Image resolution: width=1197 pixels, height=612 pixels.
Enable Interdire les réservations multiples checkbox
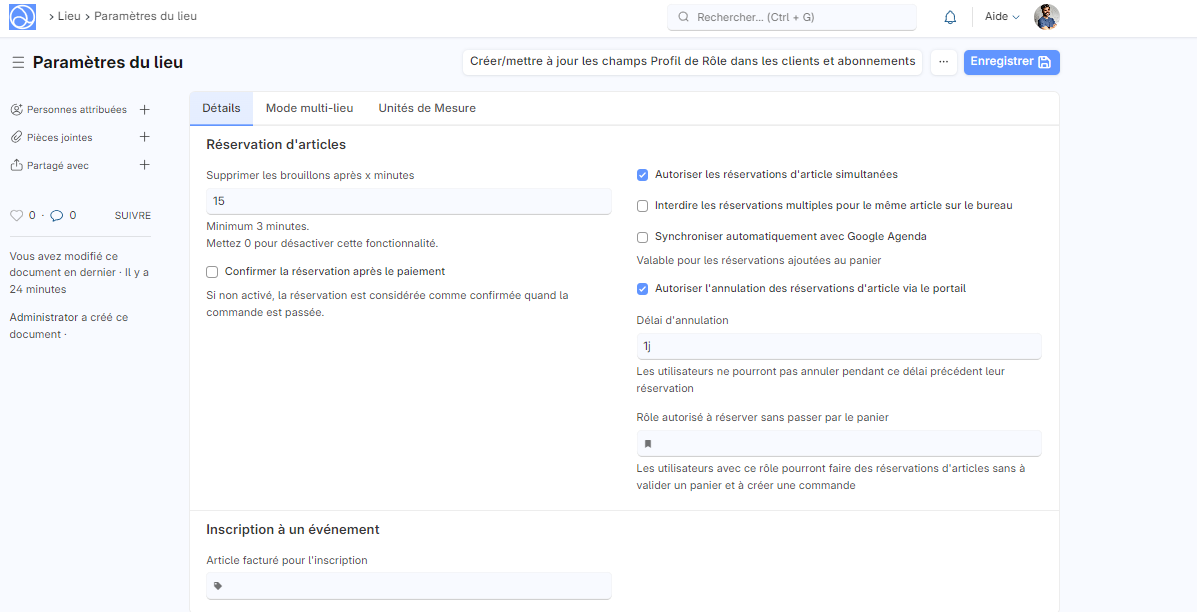pos(643,206)
